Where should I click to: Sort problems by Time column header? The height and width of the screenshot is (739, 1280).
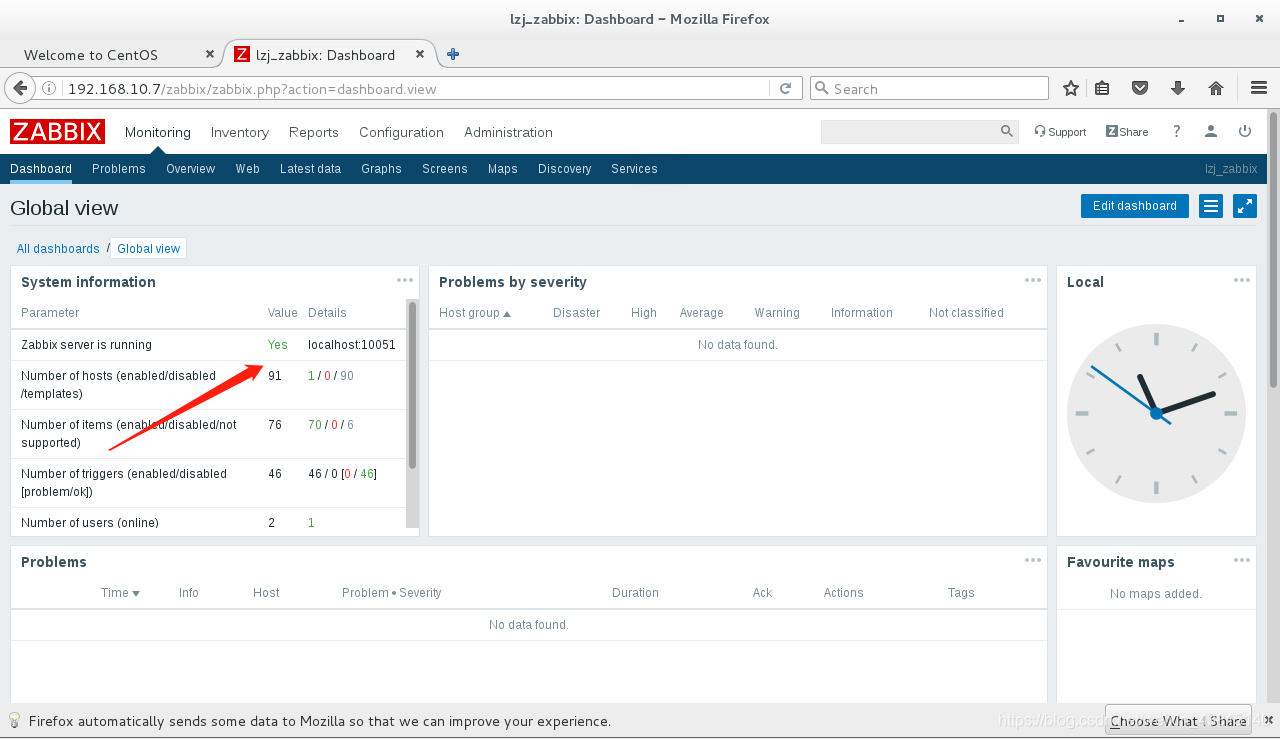coord(120,593)
